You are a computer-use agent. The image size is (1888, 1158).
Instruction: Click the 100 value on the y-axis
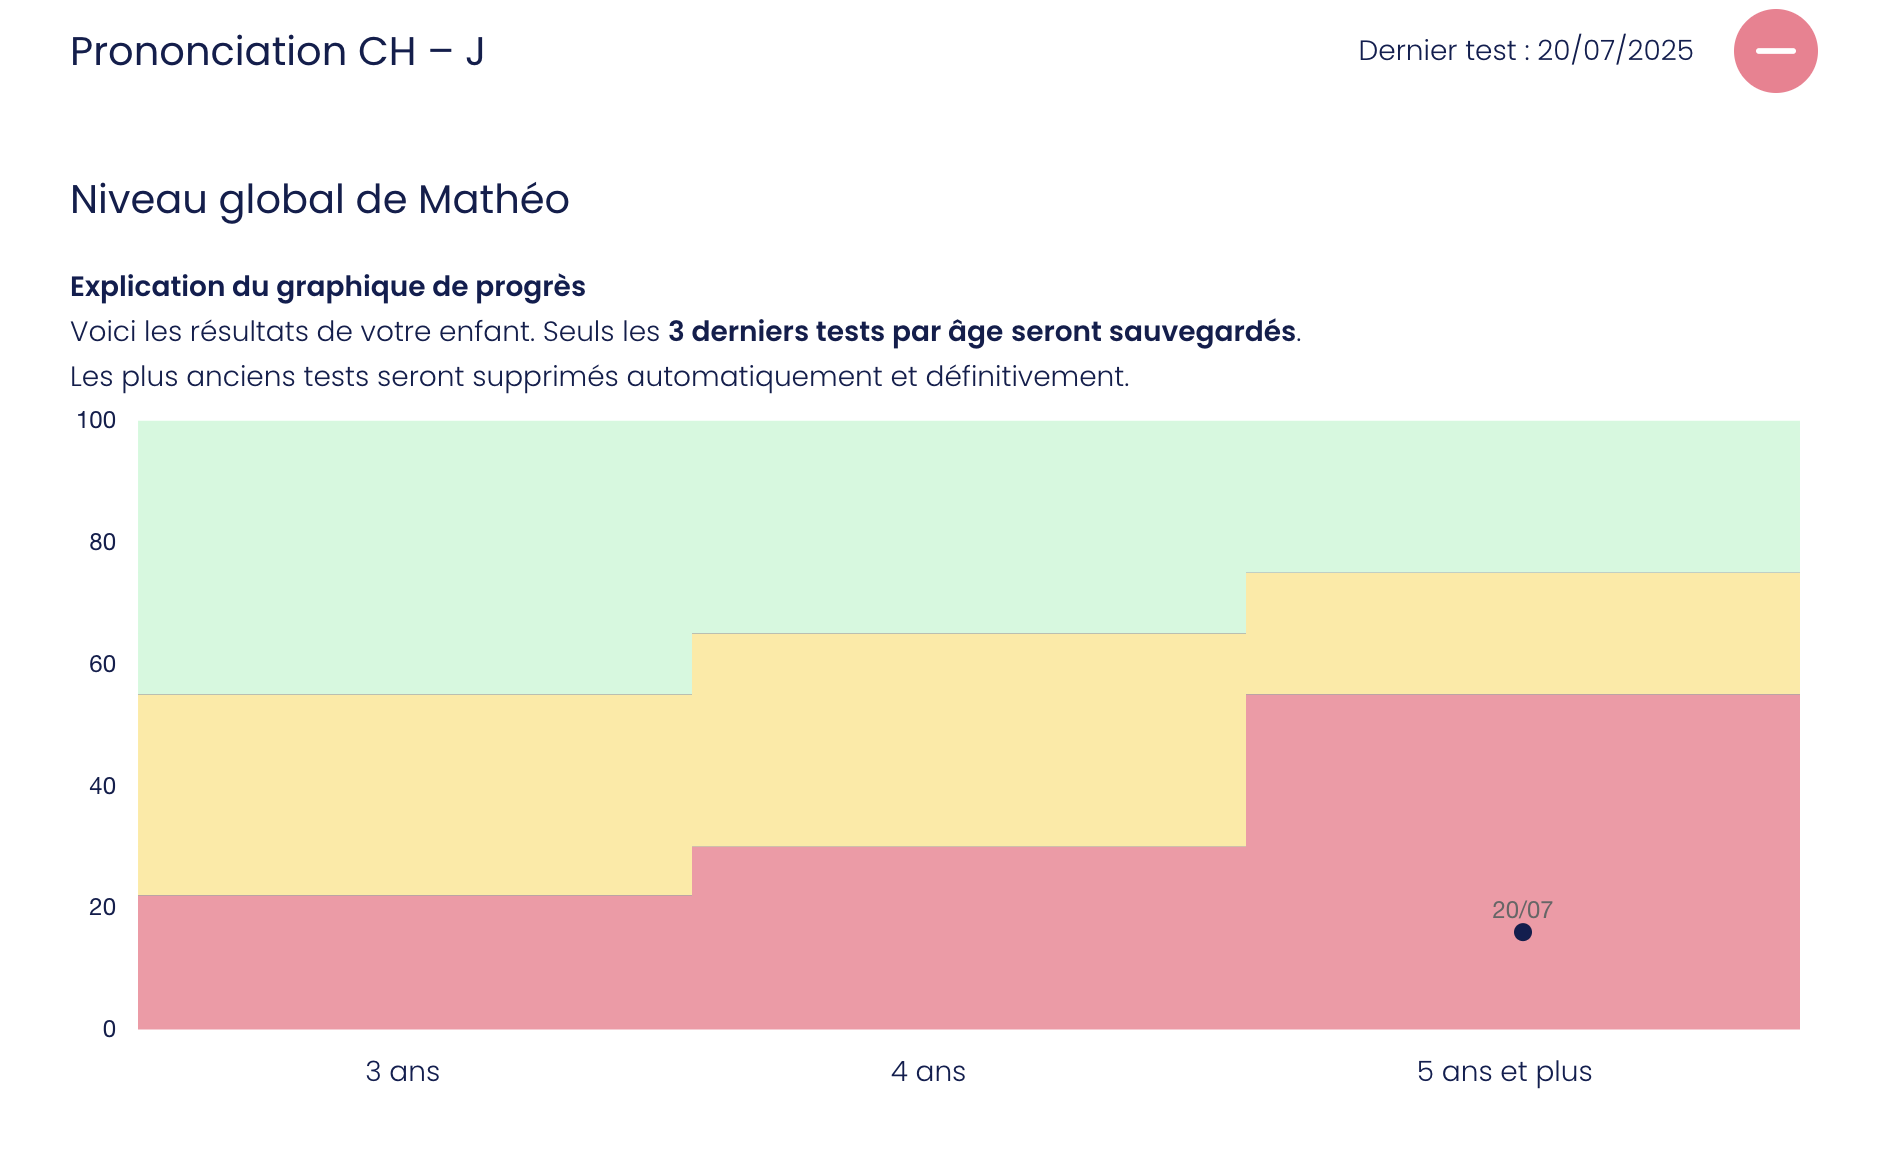tap(95, 420)
